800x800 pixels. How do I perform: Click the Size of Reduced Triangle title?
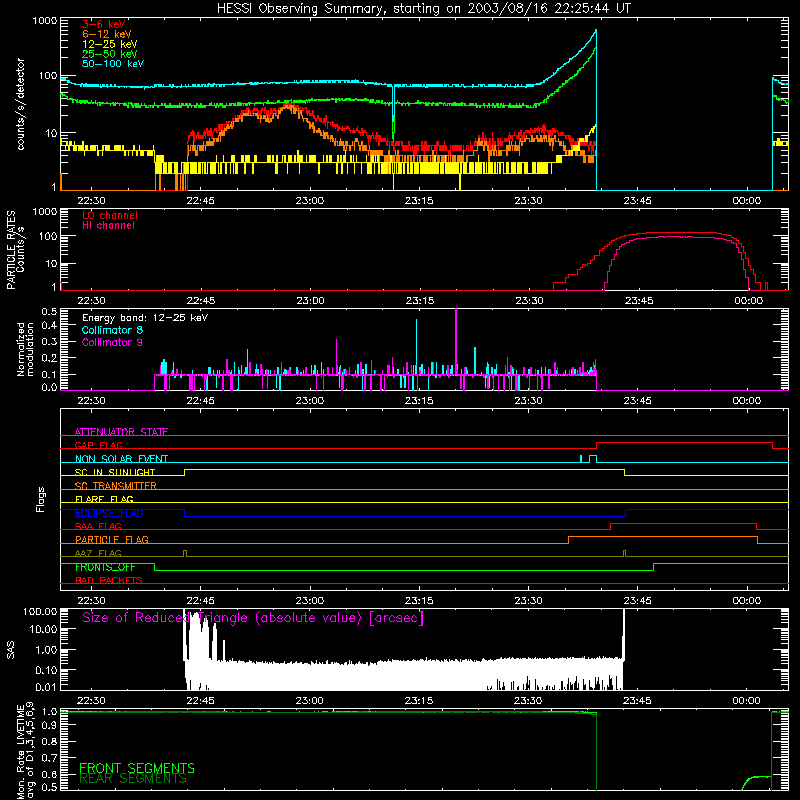253,618
